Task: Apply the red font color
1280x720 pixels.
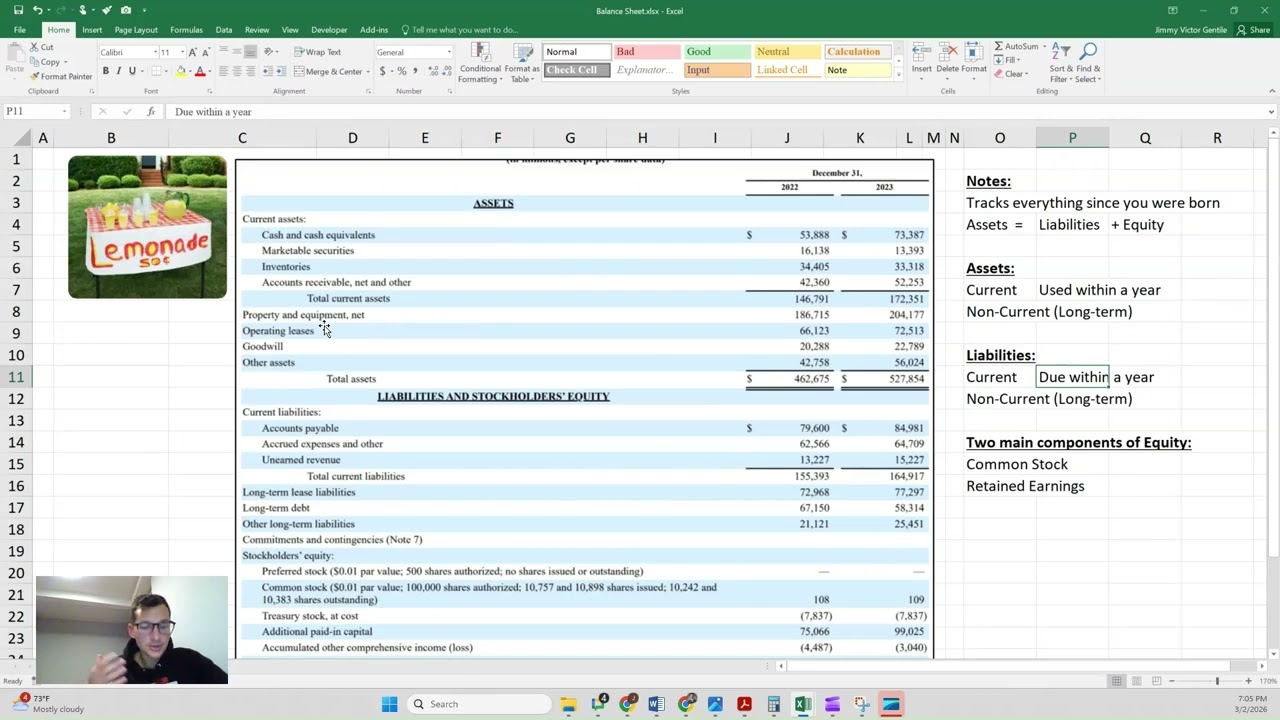Action: [x=200, y=71]
